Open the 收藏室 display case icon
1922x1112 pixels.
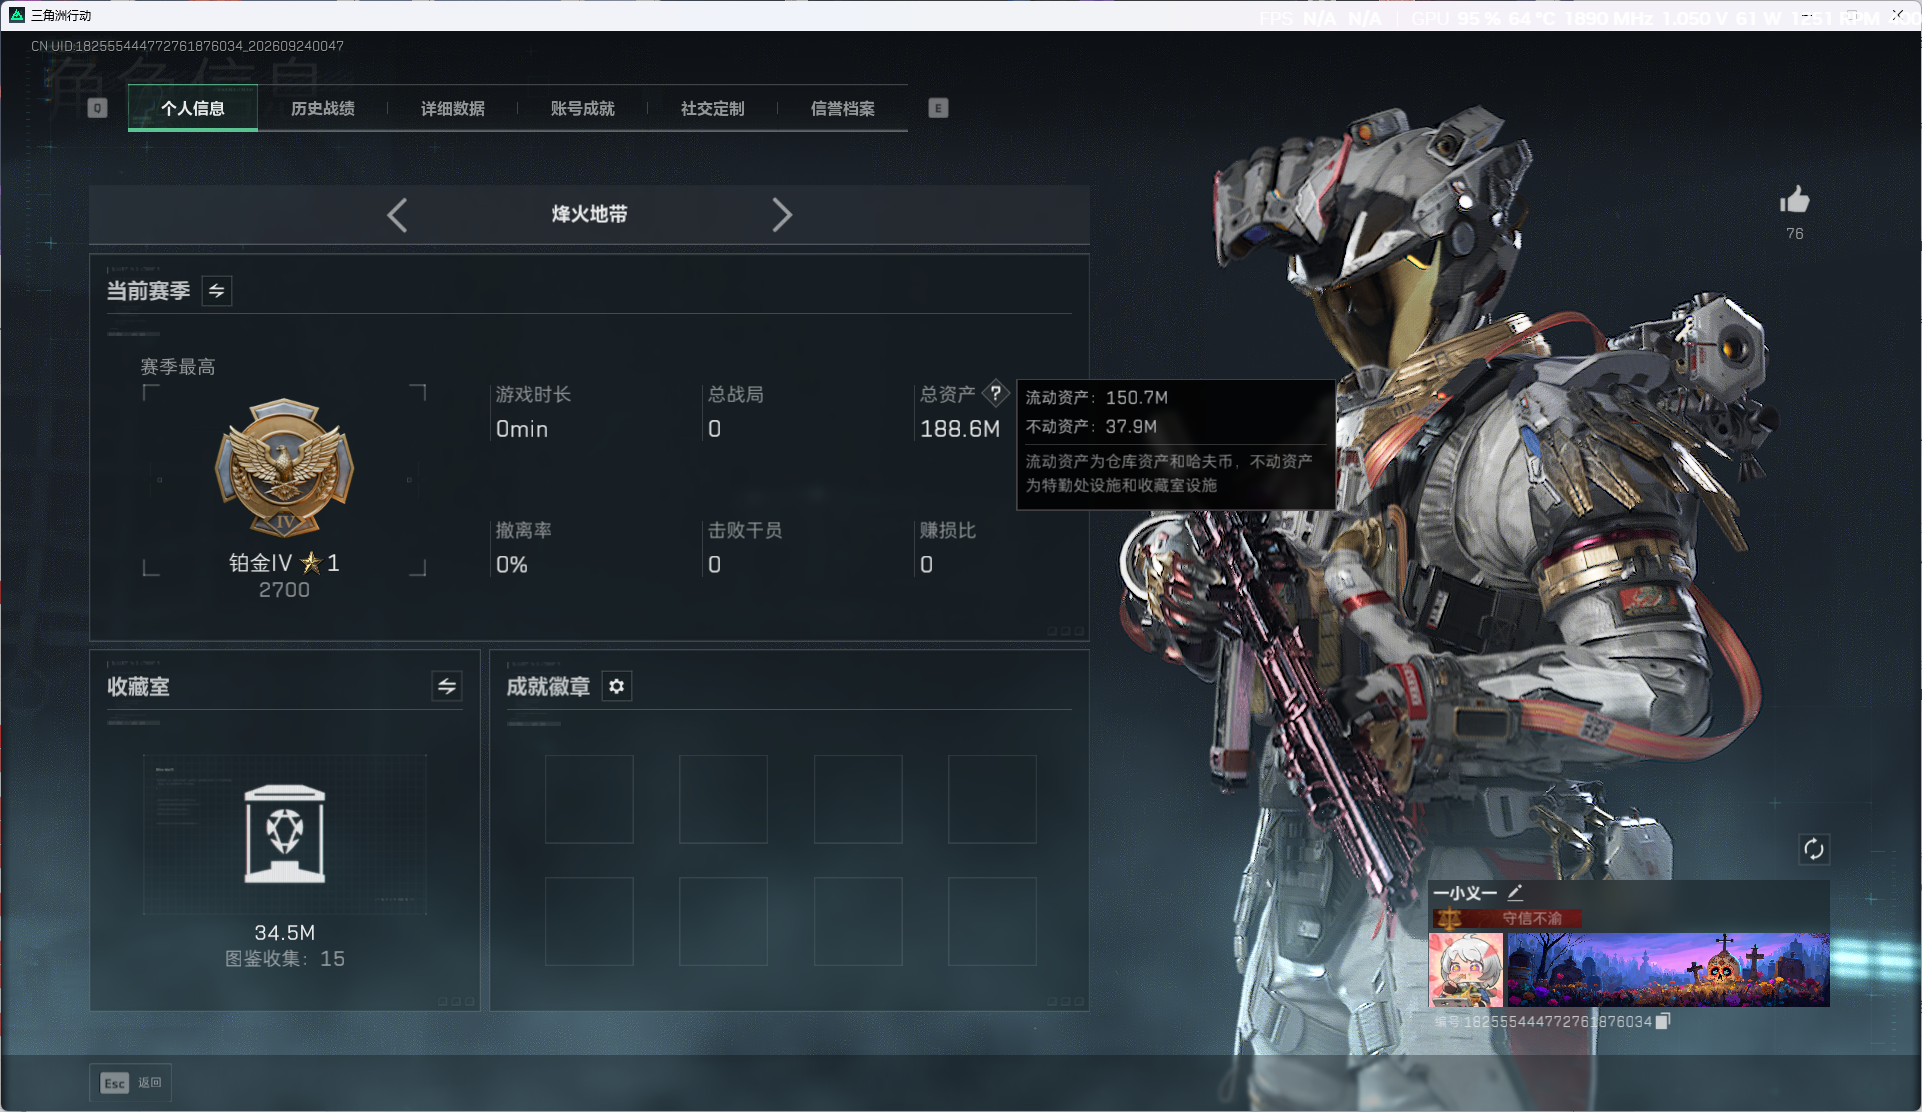[285, 834]
